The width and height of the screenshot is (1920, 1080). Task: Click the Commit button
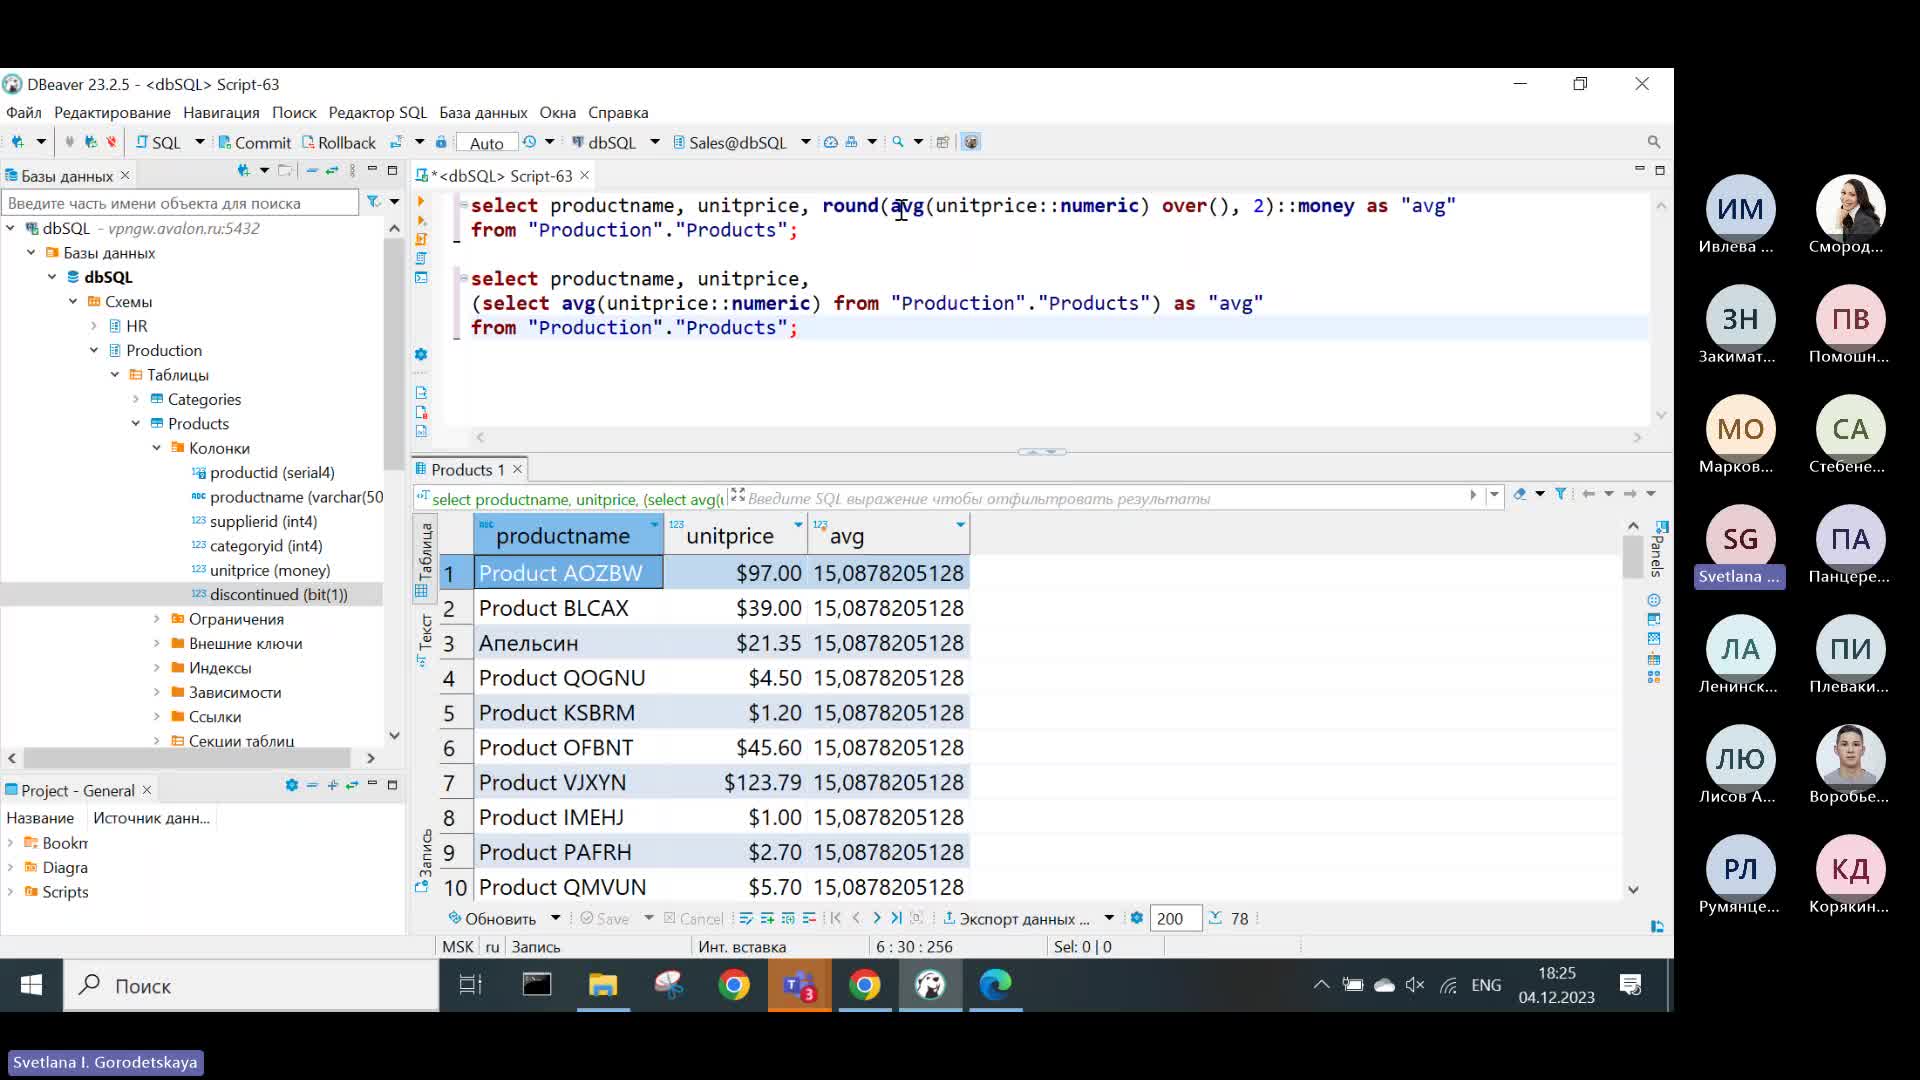254,142
